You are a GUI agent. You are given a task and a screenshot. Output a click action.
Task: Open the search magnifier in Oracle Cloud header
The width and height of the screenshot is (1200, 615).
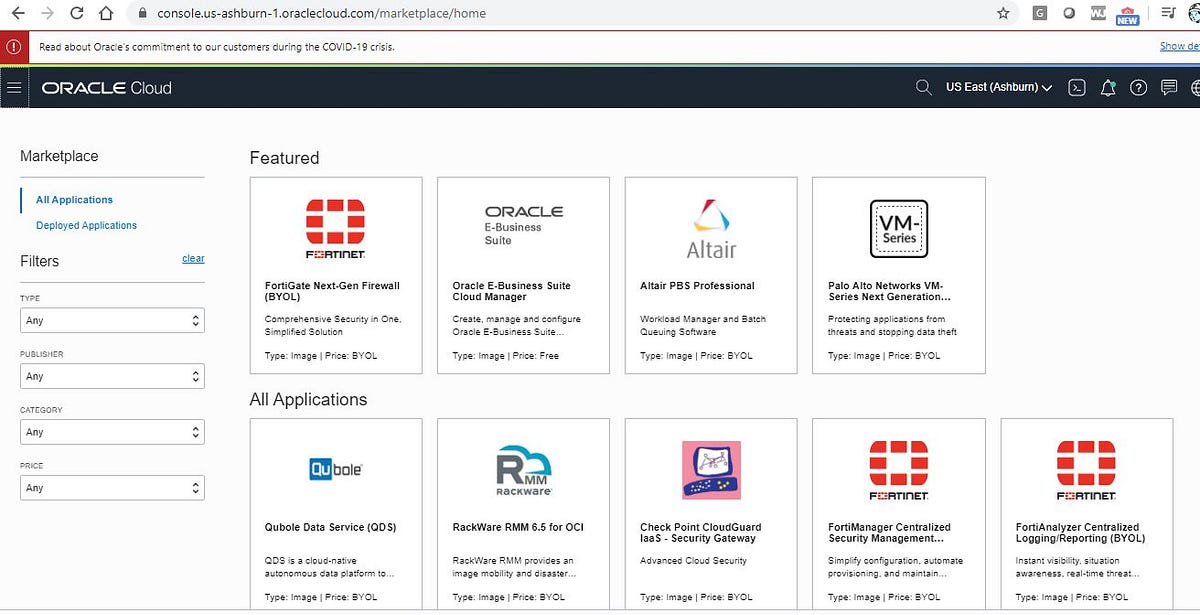tap(923, 87)
